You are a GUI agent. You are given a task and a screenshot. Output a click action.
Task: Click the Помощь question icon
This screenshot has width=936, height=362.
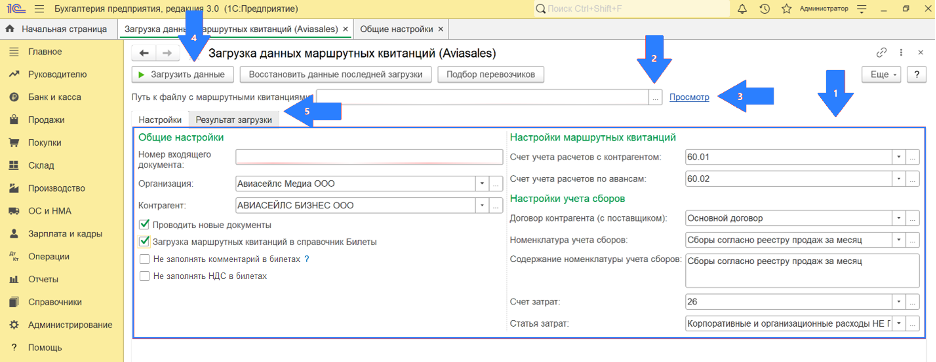[x=14, y=348]
